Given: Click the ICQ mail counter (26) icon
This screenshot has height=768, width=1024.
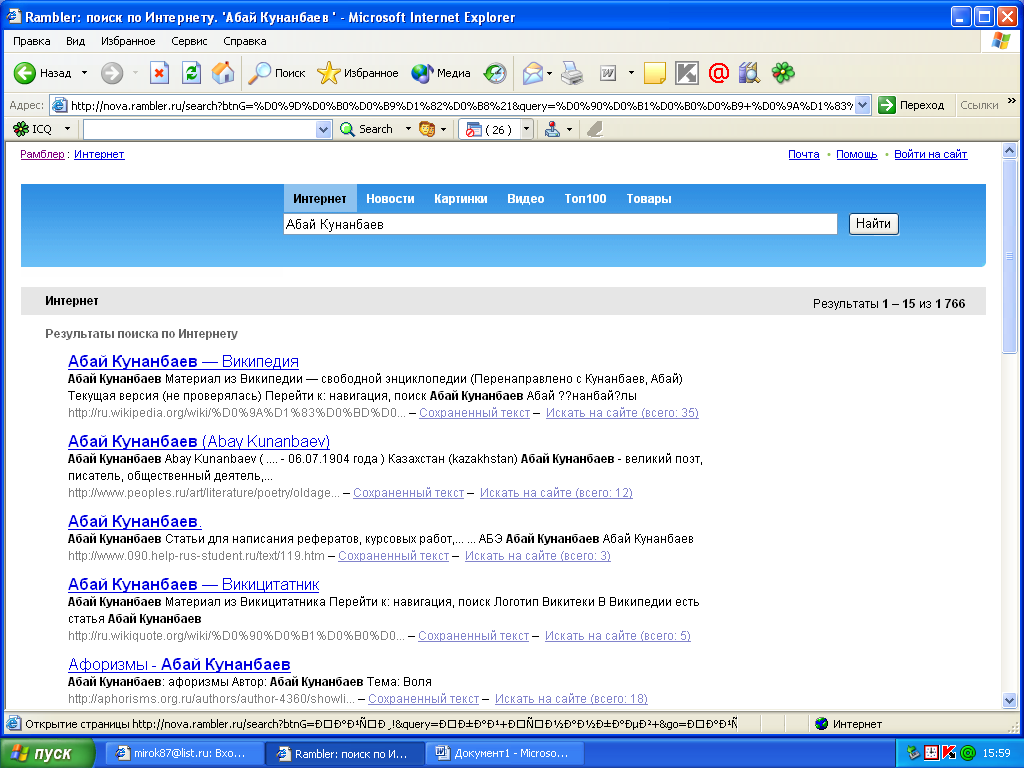Looking at the screenshot, I should coord(489,129).
